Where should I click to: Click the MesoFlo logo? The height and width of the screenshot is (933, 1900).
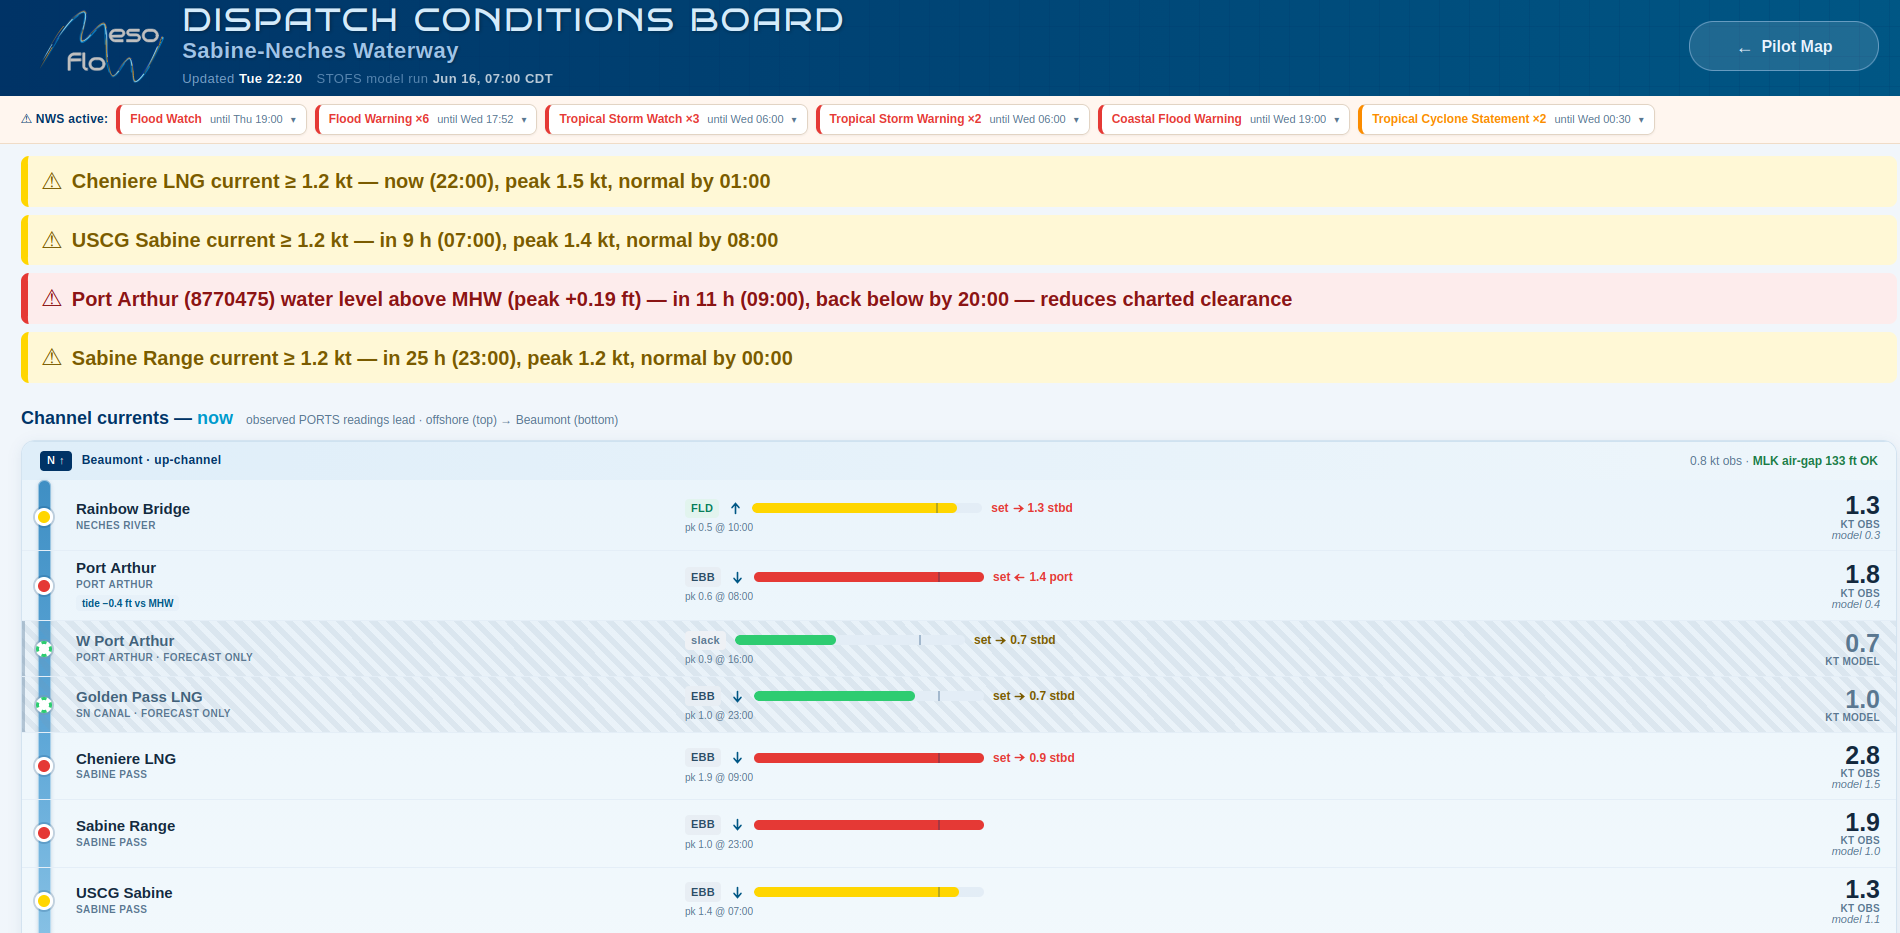102,47
